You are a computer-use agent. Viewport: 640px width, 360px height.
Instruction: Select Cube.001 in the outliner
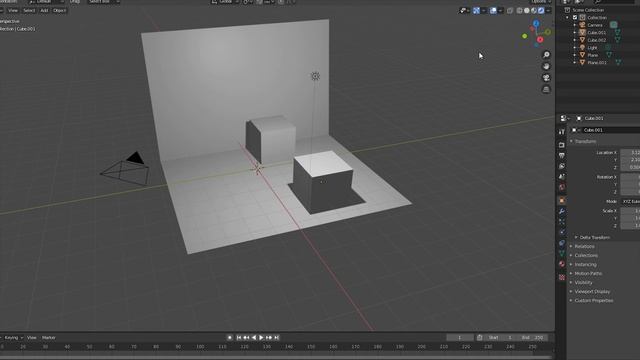point(596,32)
